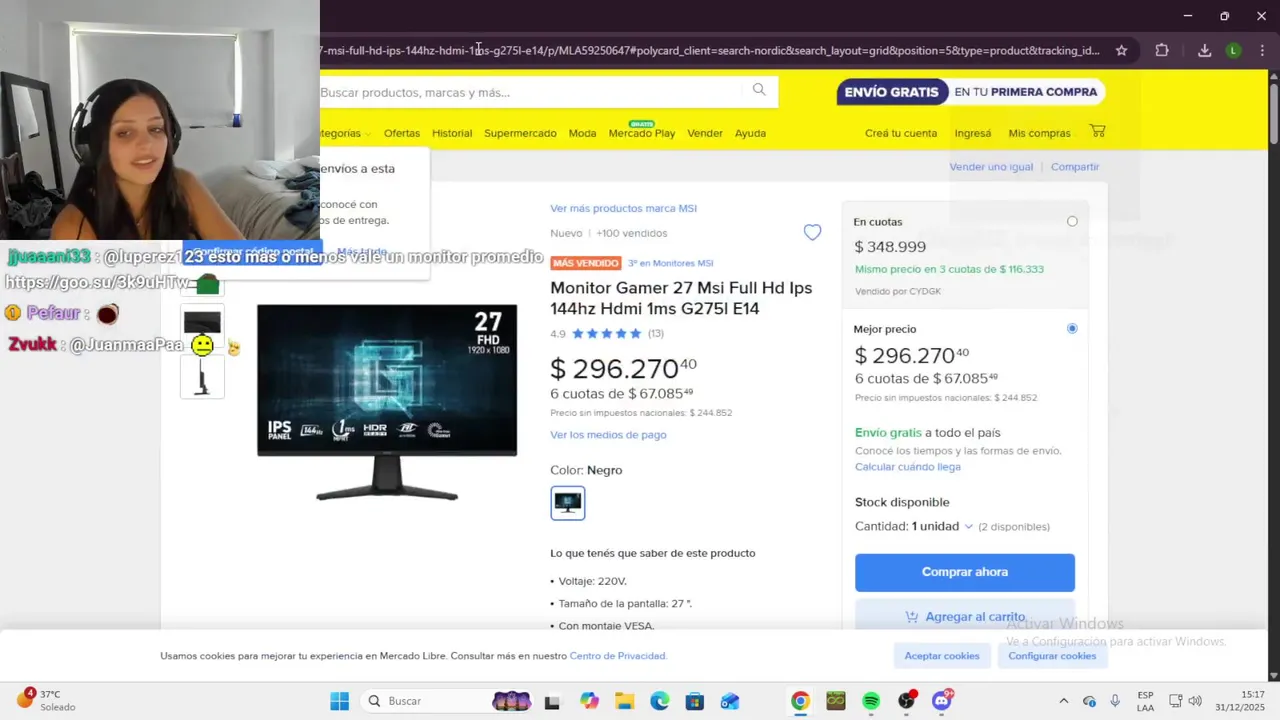This screenshot has width=1280, height=720.
Task: Click 'Aceptar cookies' button
Action: click(942, 656)
